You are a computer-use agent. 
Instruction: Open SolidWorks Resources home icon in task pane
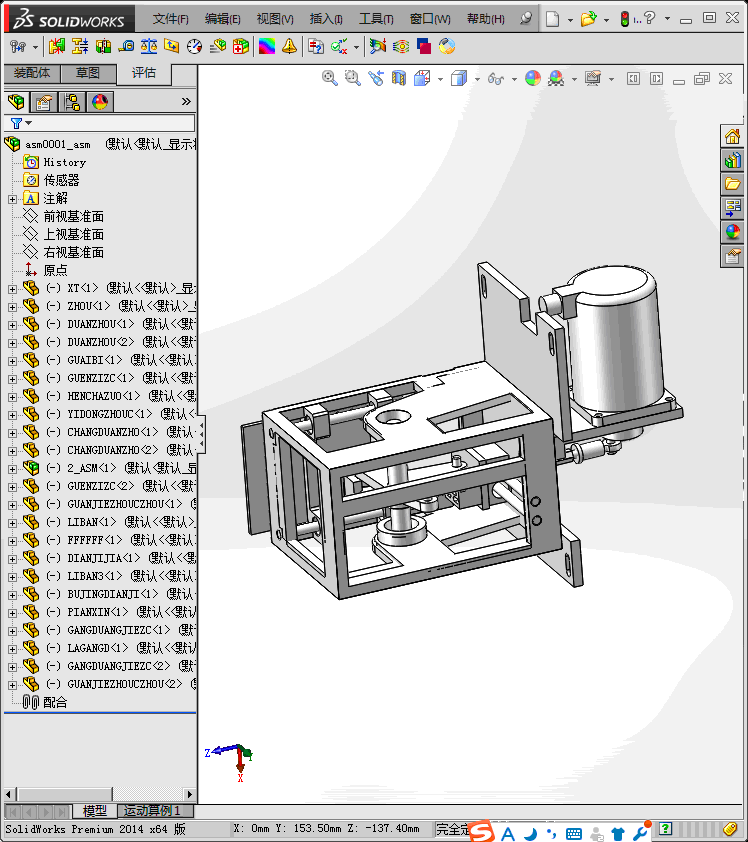[732, 137]
